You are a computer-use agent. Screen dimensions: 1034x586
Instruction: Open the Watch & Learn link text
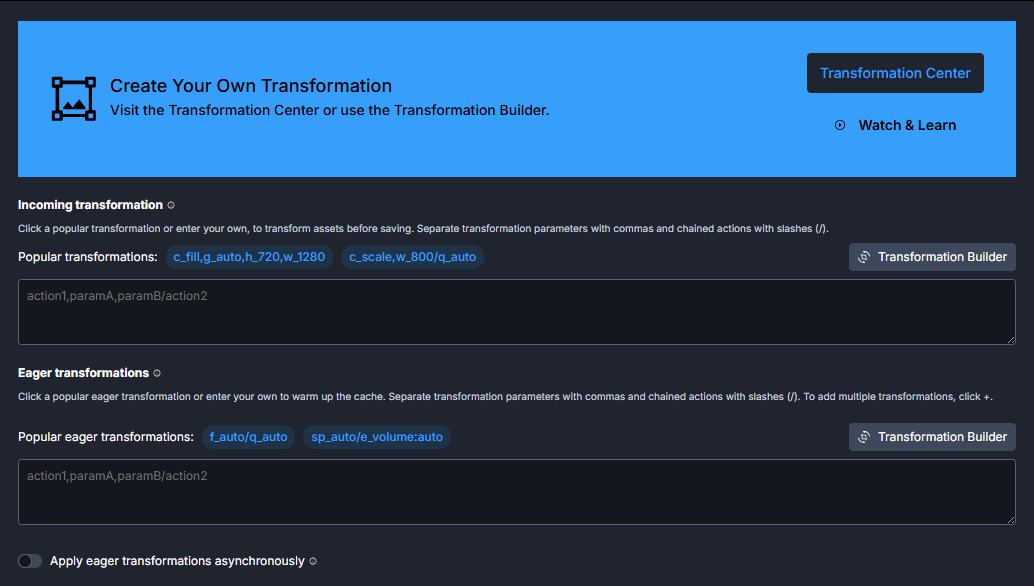(x=907, y=125)
